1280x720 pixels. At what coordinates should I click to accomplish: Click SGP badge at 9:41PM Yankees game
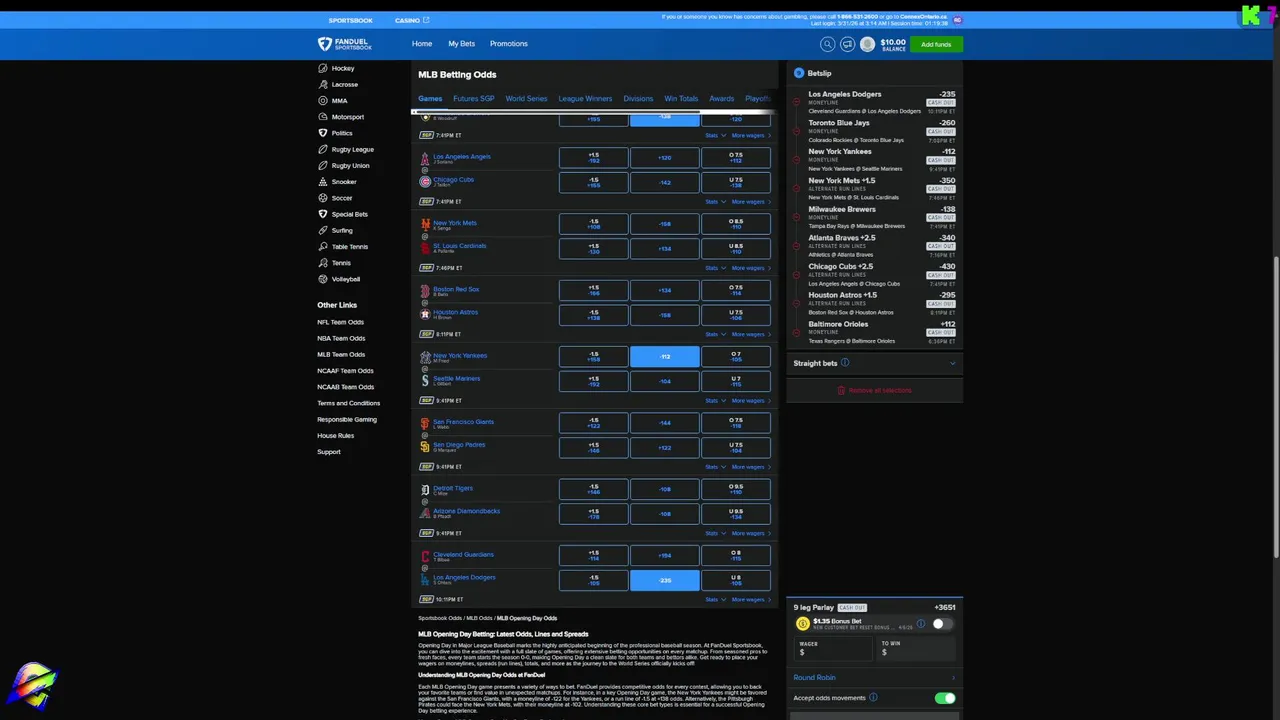click(426, 401)
